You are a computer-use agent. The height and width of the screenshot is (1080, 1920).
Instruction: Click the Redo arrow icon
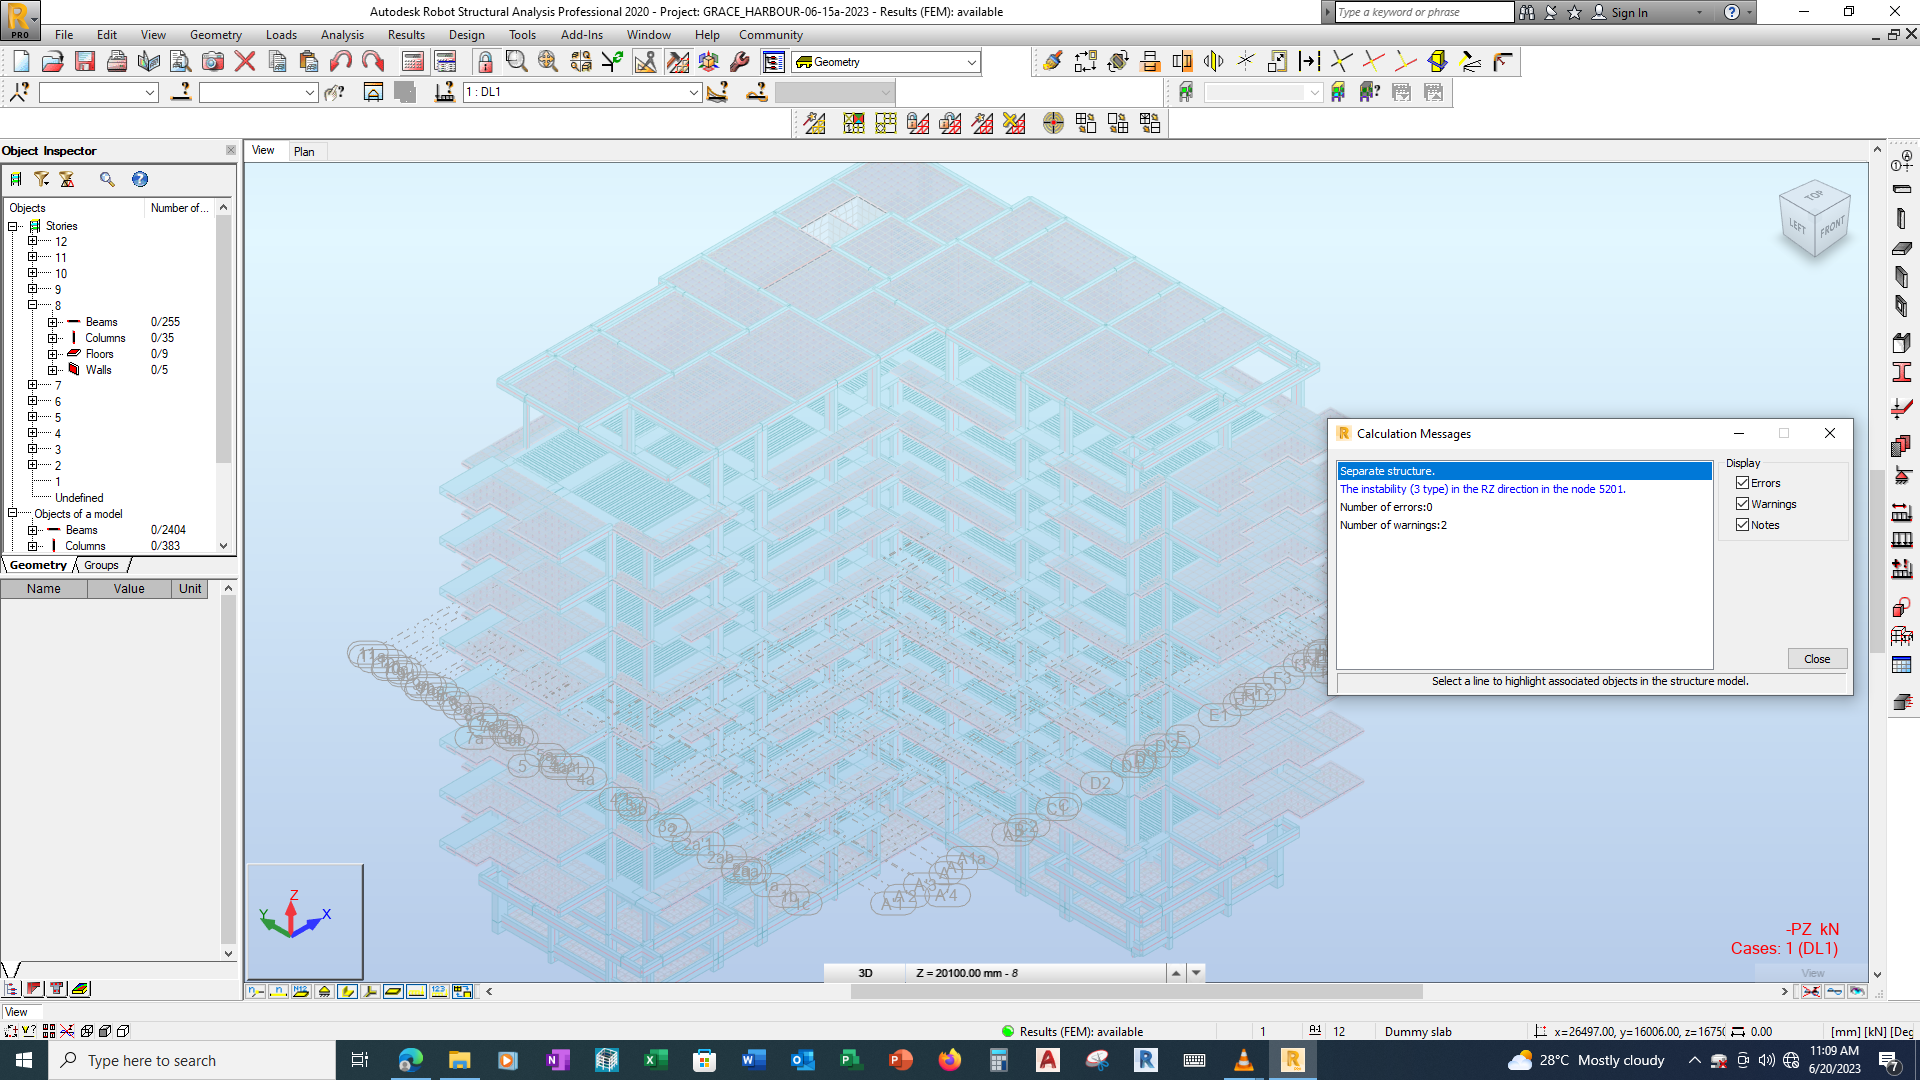[373, 62]
